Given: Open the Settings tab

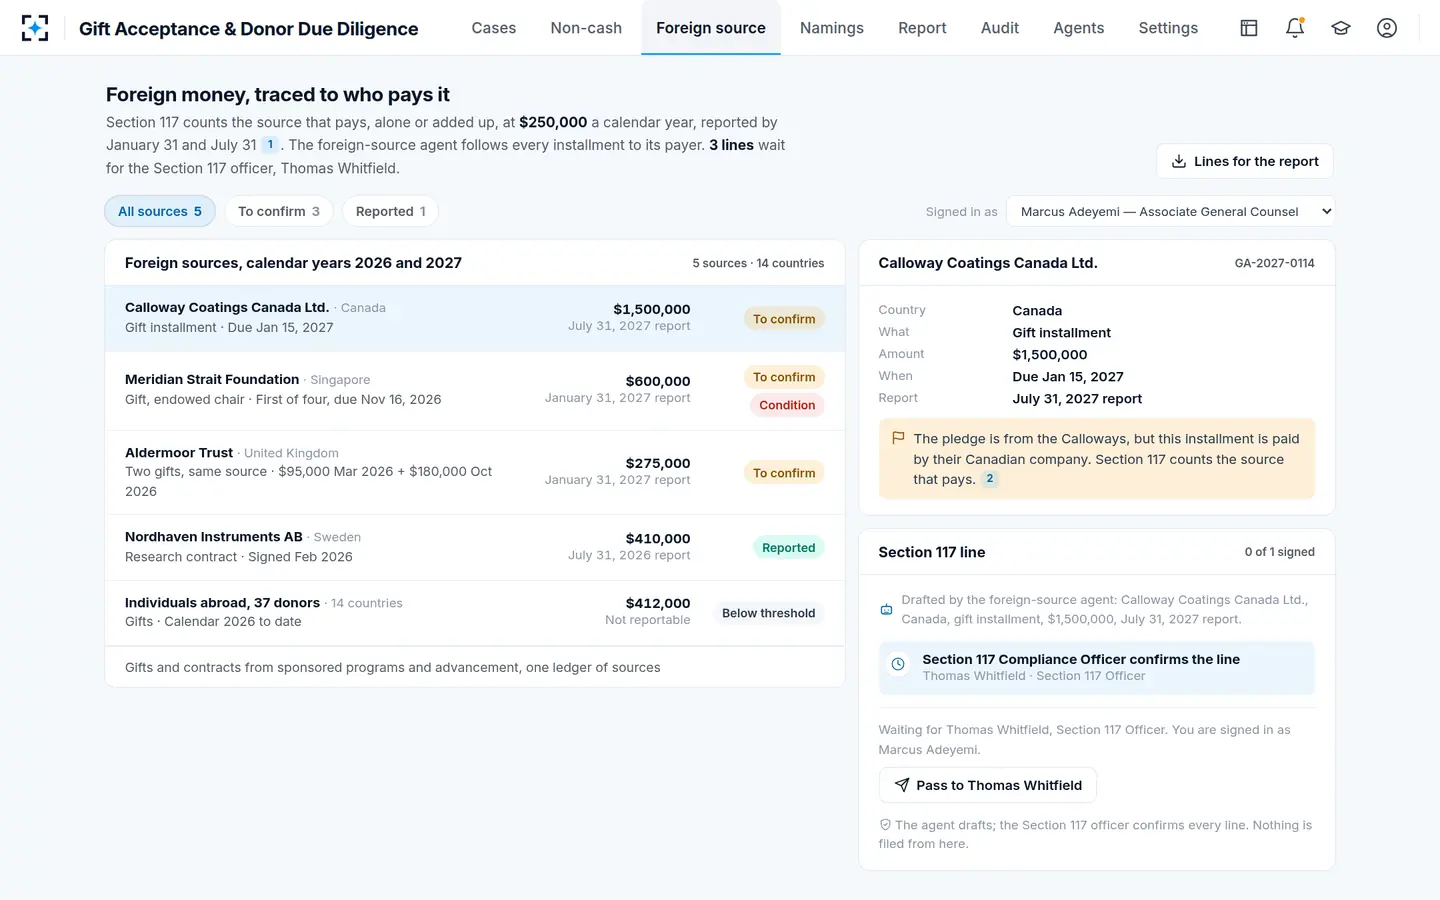Looking at the screenshot, I should point(1168,28).
